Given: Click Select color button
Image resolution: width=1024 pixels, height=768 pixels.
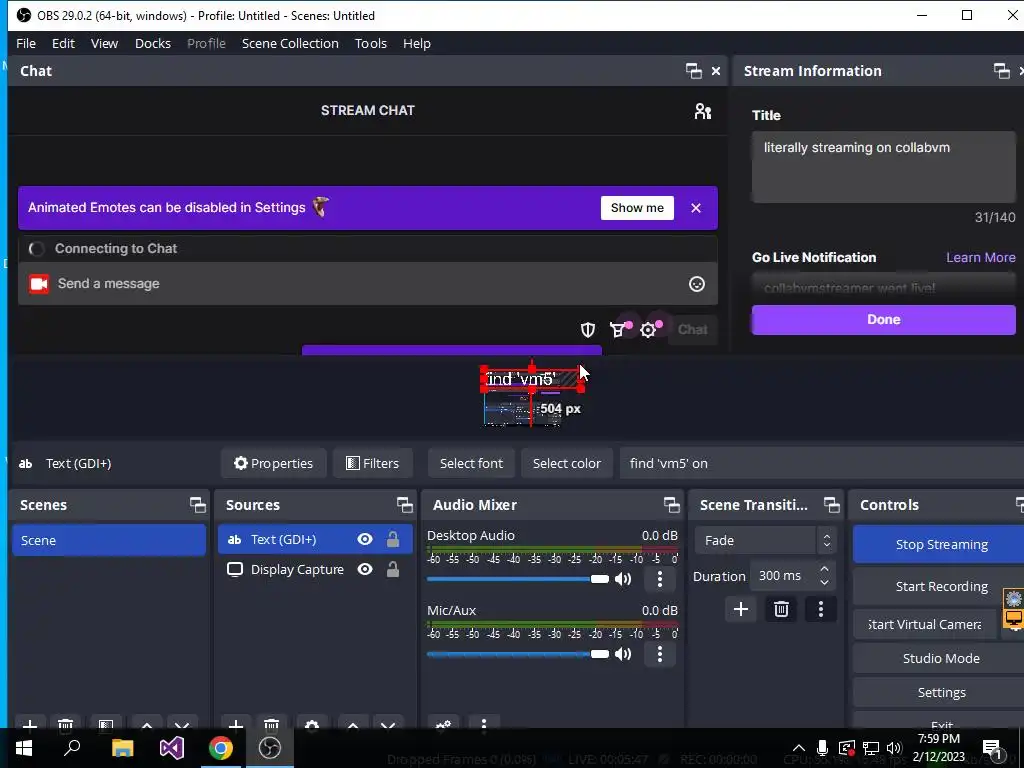Looking at the screenshot, I should pos(566,463).
